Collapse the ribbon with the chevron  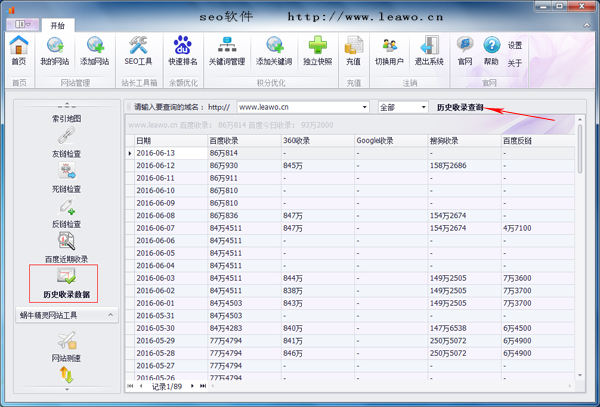point(587,25)
